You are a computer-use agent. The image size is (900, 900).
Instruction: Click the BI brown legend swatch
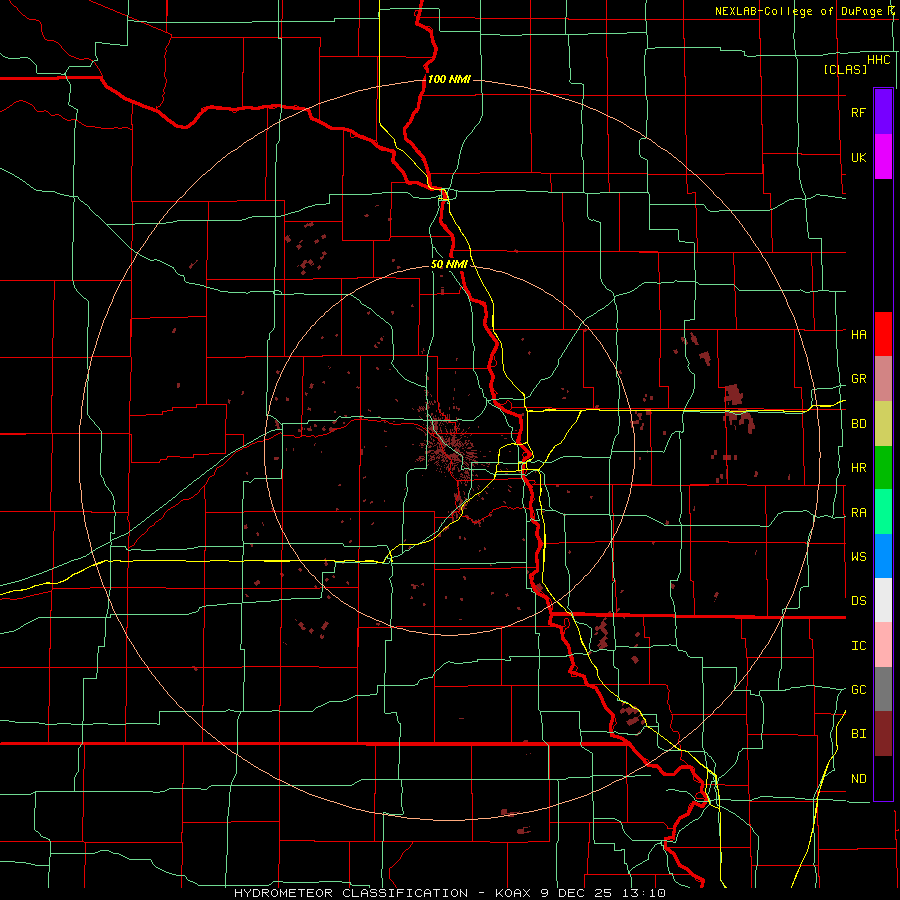pos(883,734)
